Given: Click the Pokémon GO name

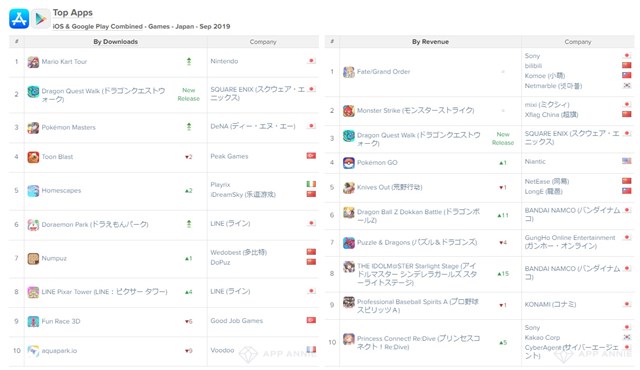Looking at the screenshot, I should point(377,162).
